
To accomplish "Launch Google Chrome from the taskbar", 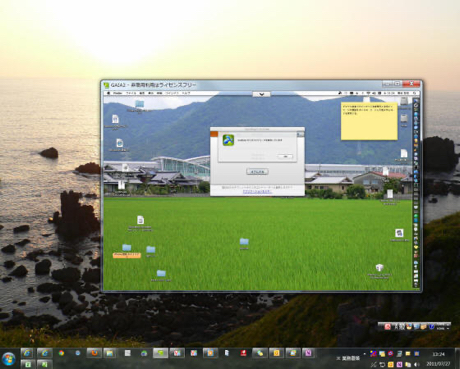I will coord(61,353).
